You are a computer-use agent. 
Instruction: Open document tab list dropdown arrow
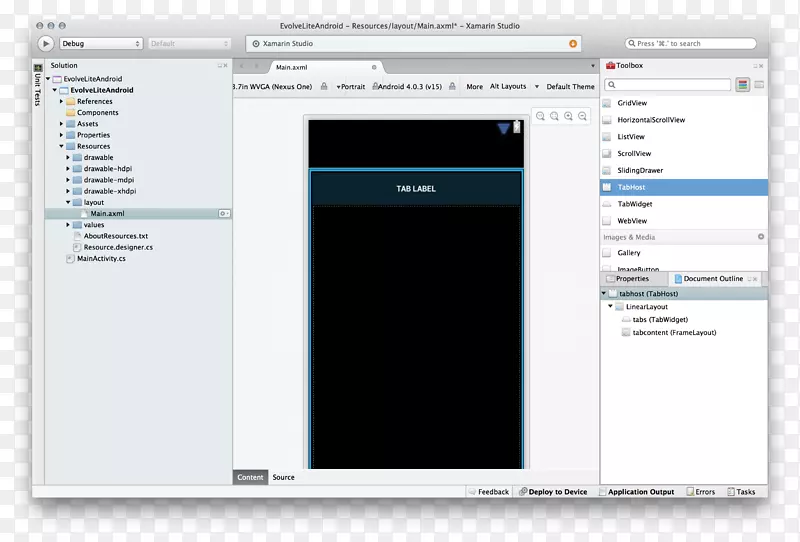click(x=592, y=66)
